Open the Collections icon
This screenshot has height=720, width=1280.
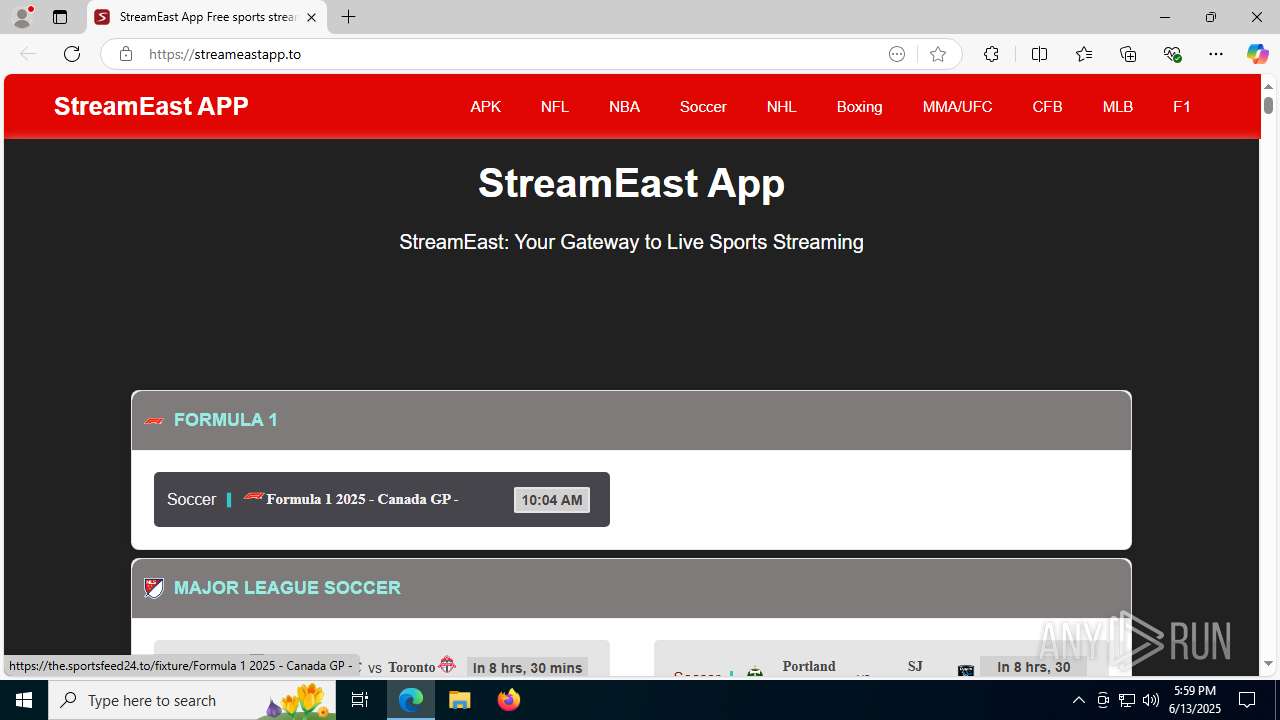(x=1128, y=54)
